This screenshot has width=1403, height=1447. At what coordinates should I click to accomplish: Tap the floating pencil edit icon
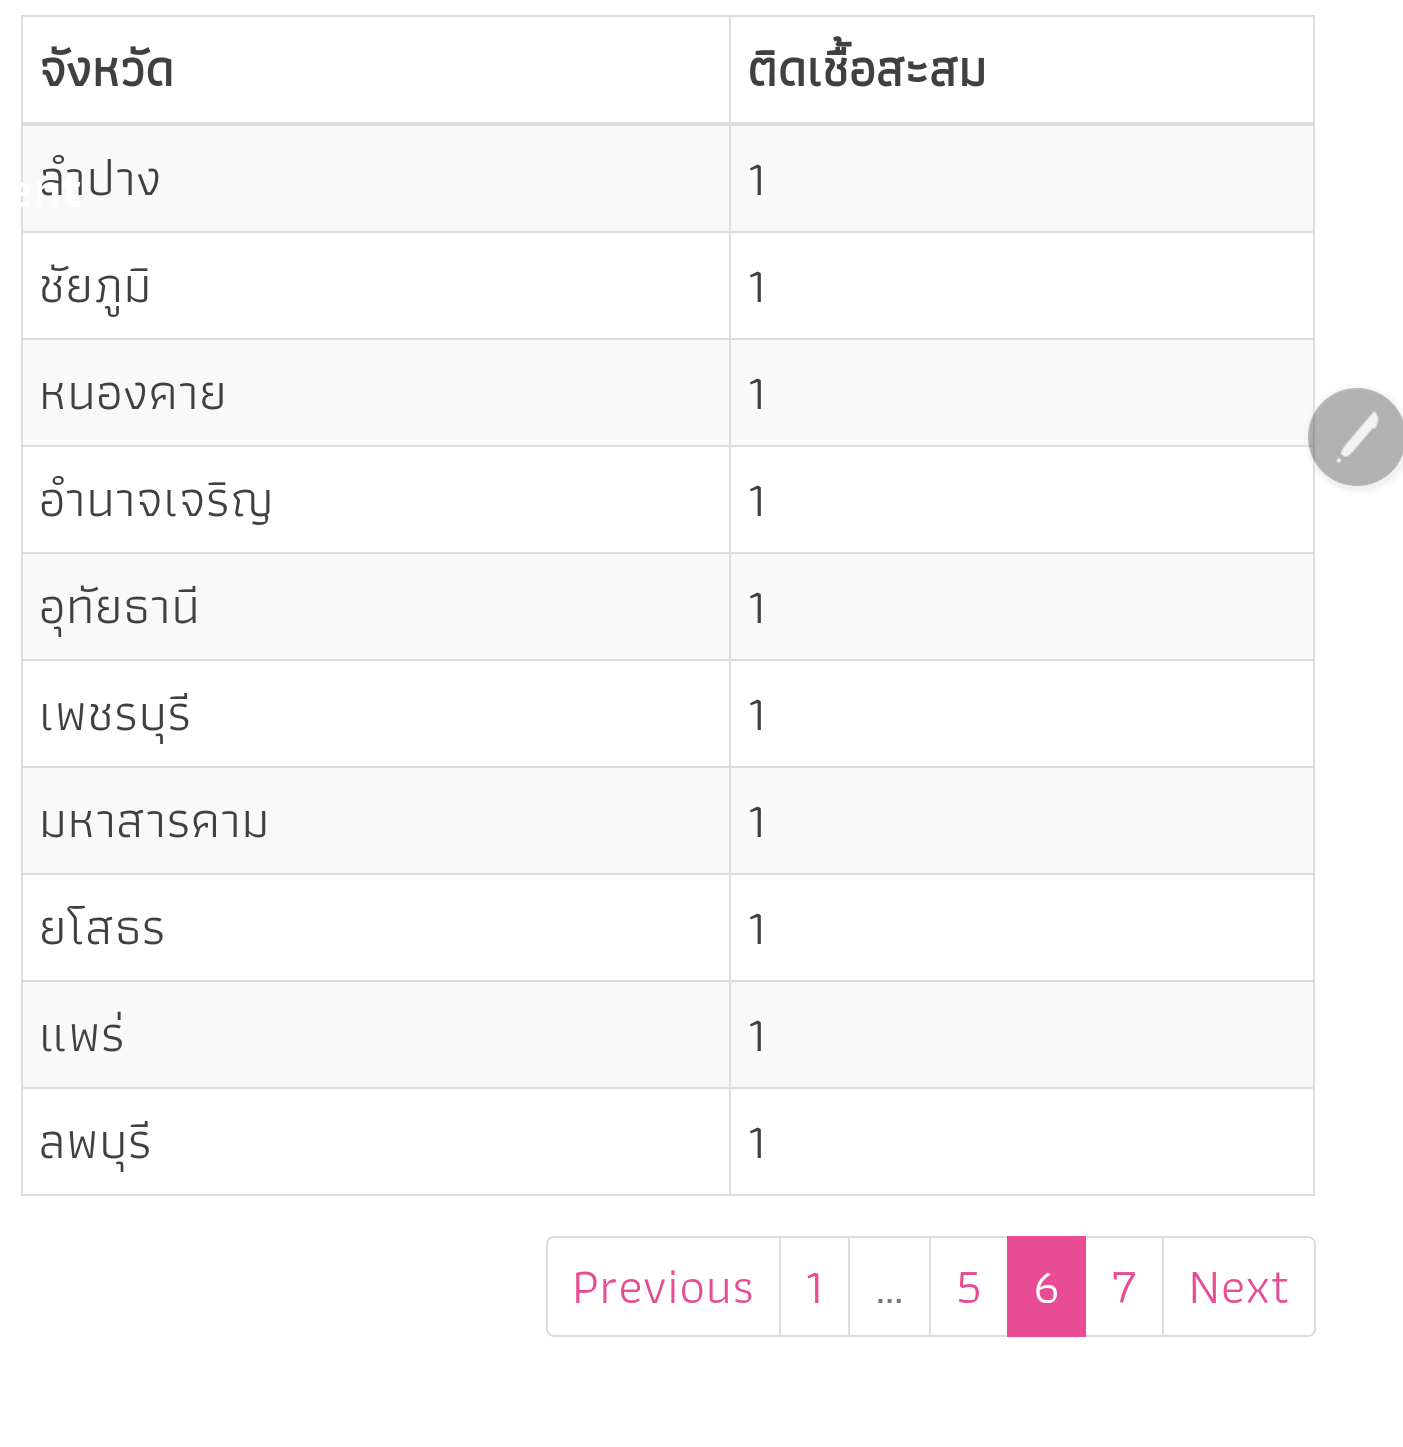point(1356,437)
